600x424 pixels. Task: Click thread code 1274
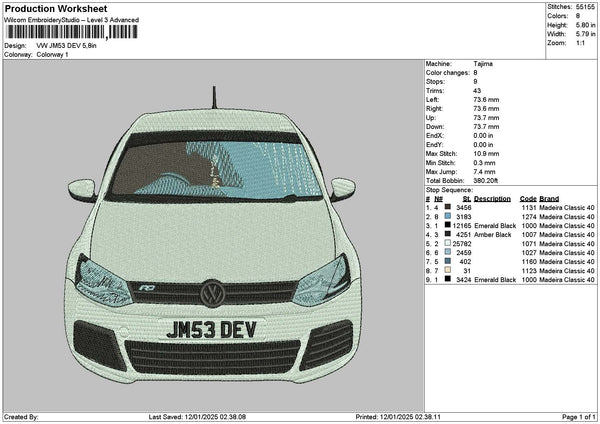click(529, 217)
